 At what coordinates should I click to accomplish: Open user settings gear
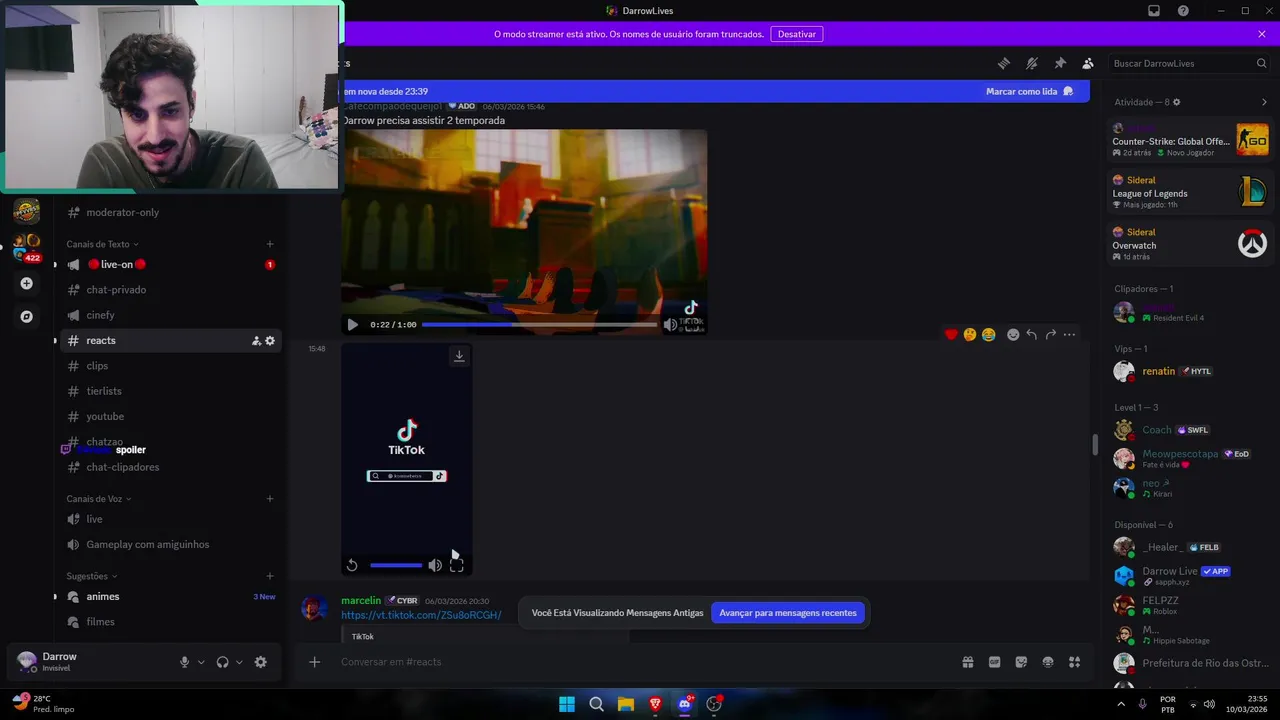(261, 662)
